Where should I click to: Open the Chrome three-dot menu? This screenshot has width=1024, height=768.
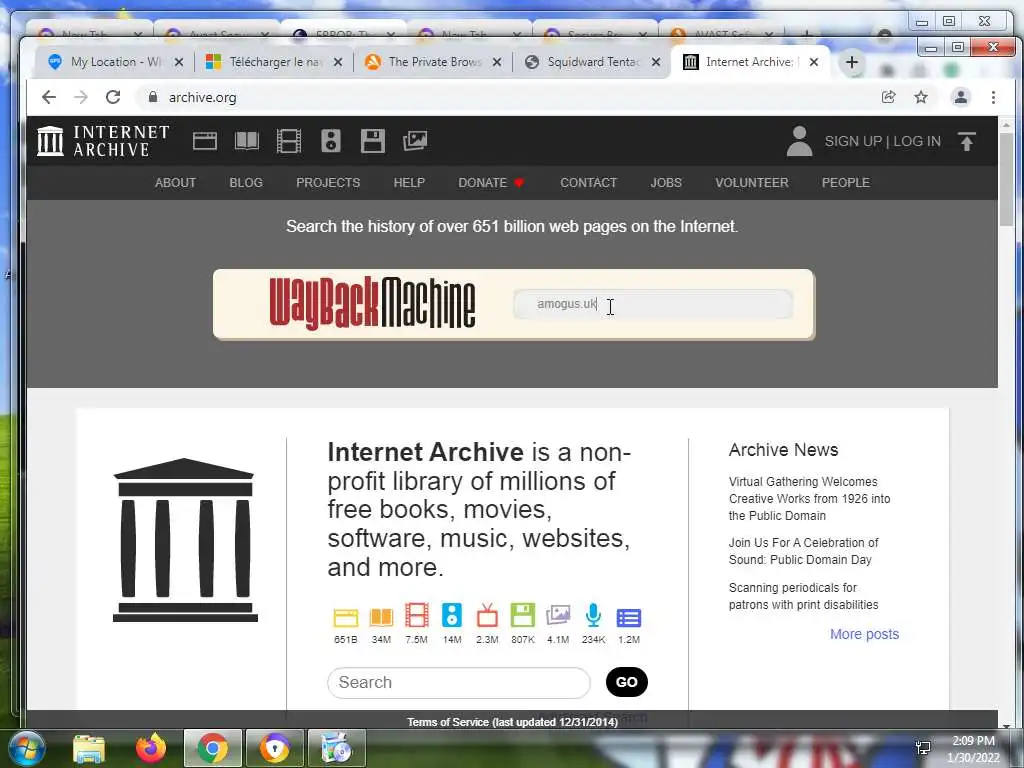point(993,97)
